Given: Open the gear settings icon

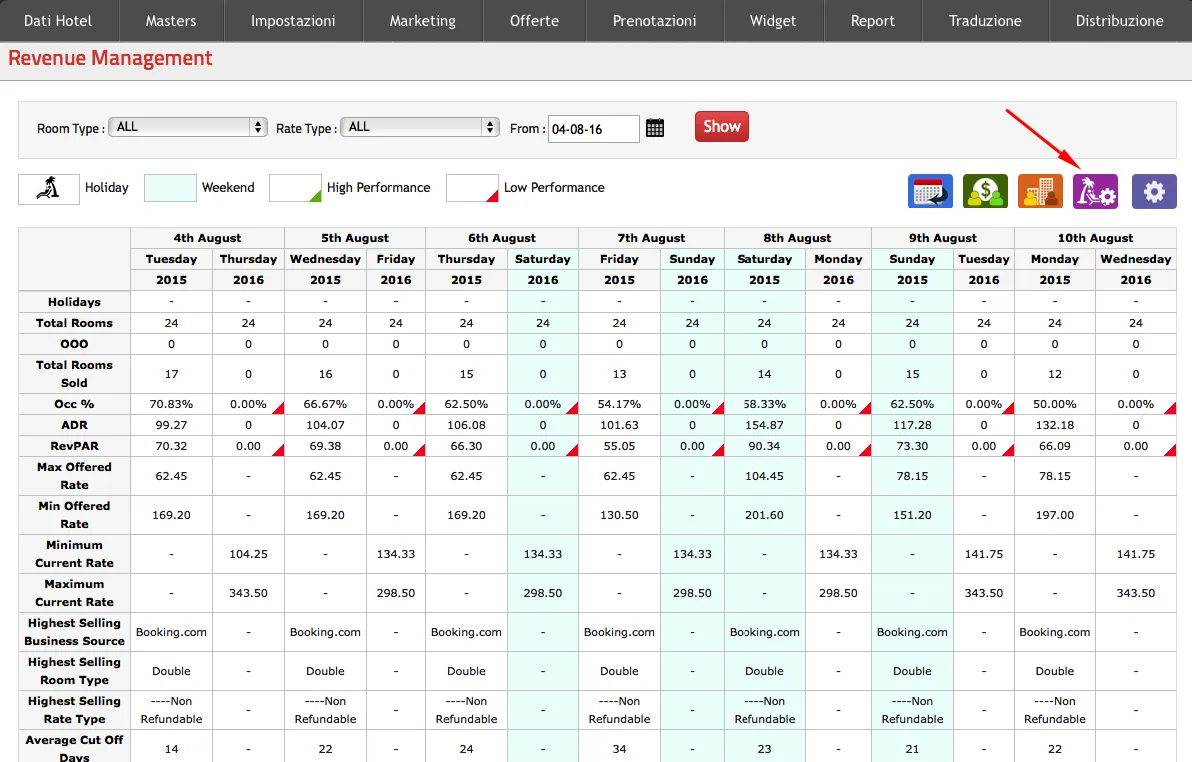Looking at the screenshot, I should tap(1154, 191).
